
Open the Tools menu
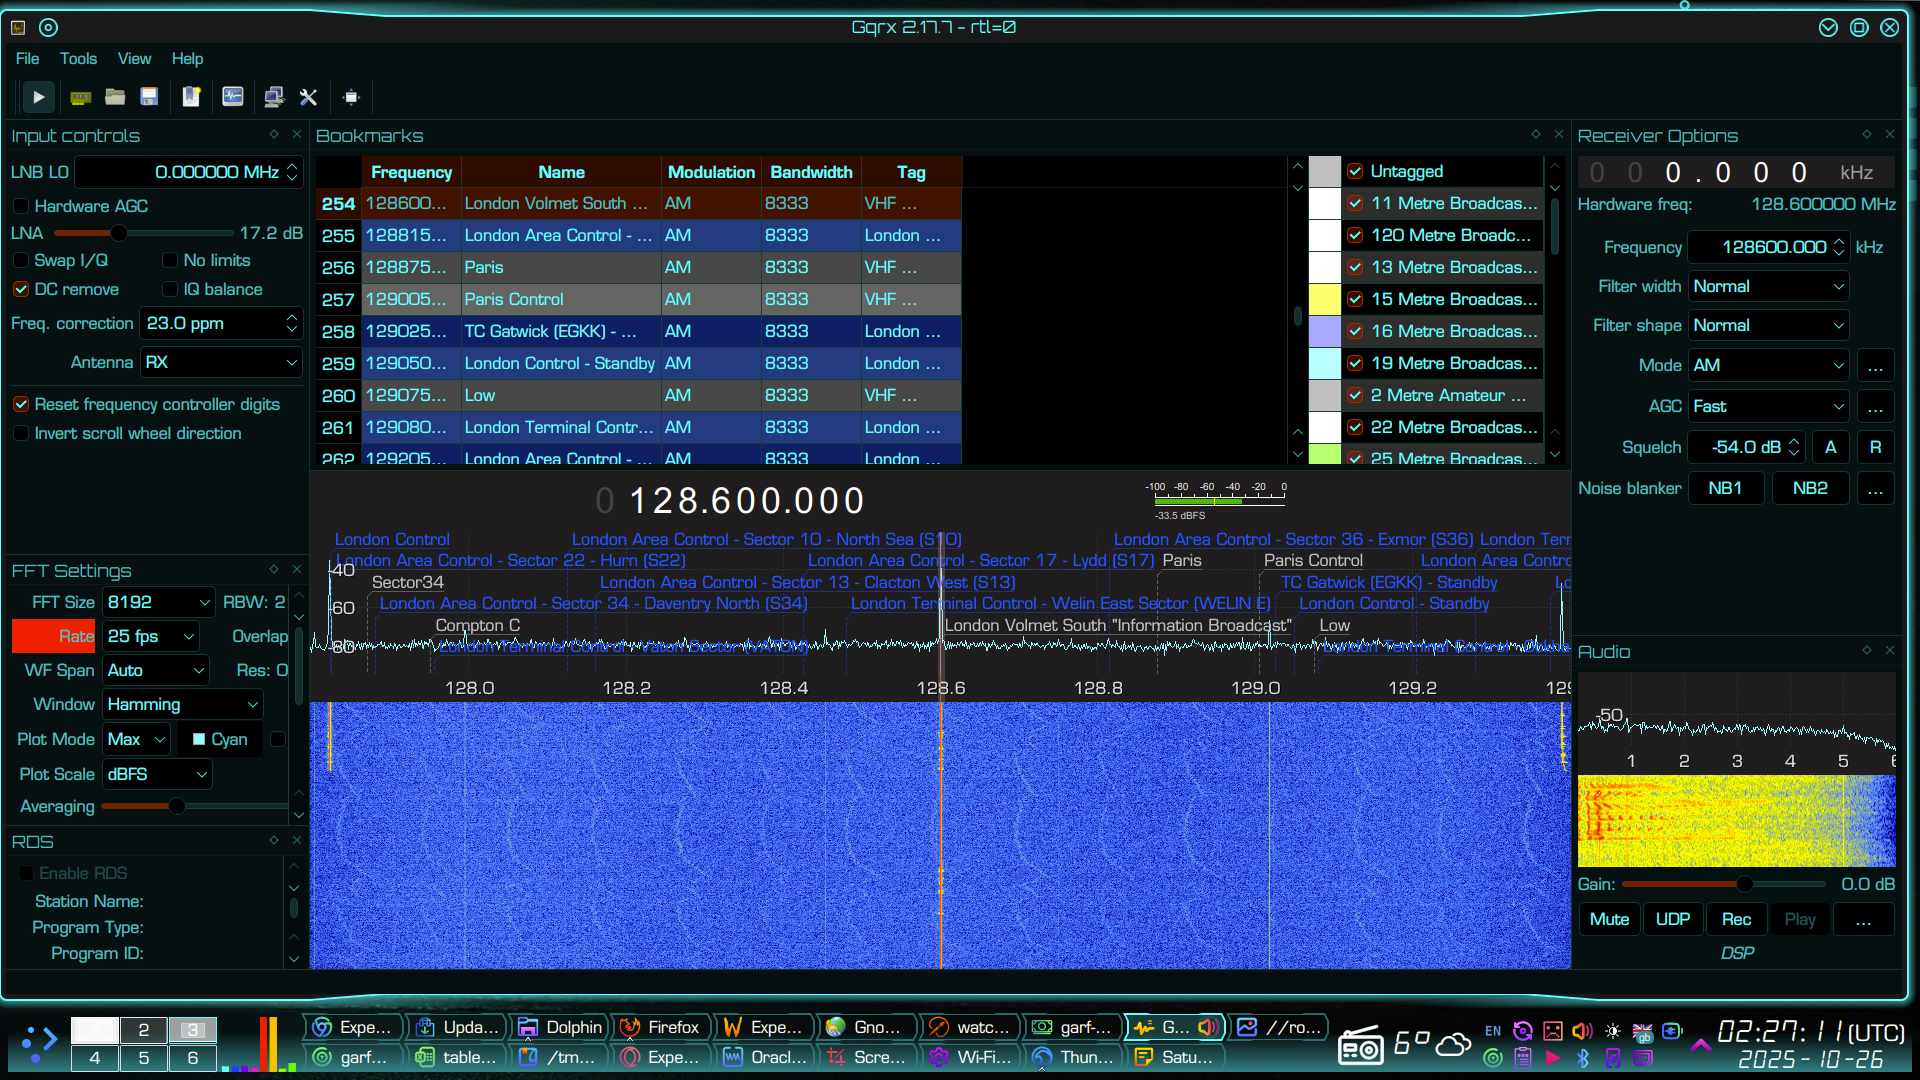(x=78, y=58)
